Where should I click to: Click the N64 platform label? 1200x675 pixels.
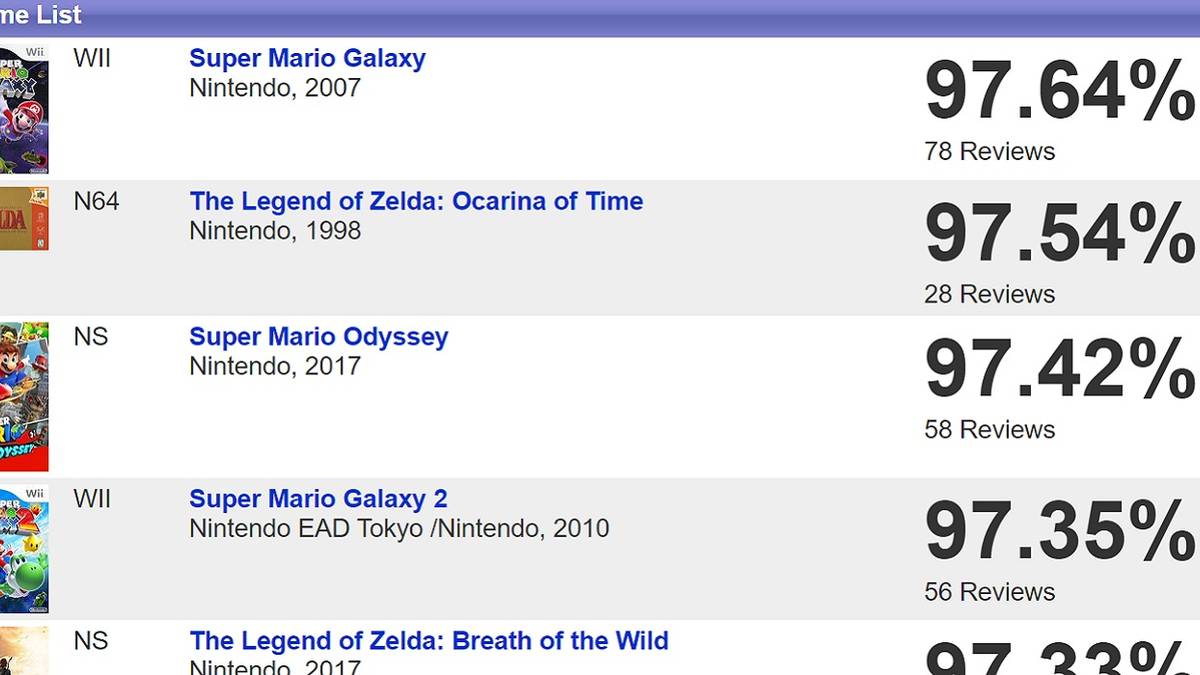tap(96, 202)
